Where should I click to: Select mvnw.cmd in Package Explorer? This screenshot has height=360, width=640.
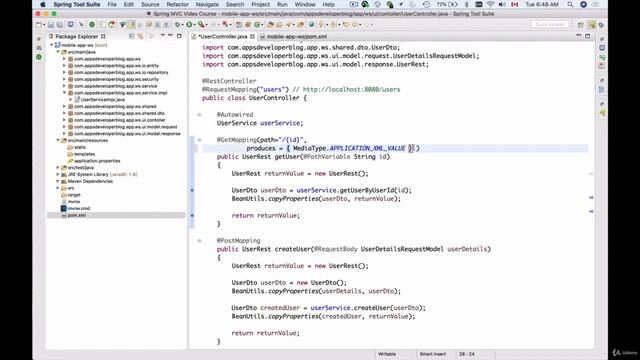point(78,208)
